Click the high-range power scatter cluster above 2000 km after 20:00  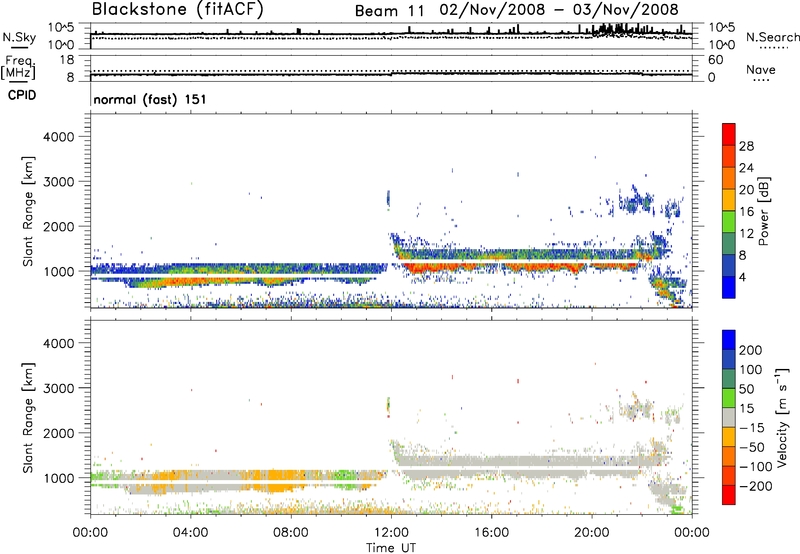pyautogui.click(x=635, y=199)
